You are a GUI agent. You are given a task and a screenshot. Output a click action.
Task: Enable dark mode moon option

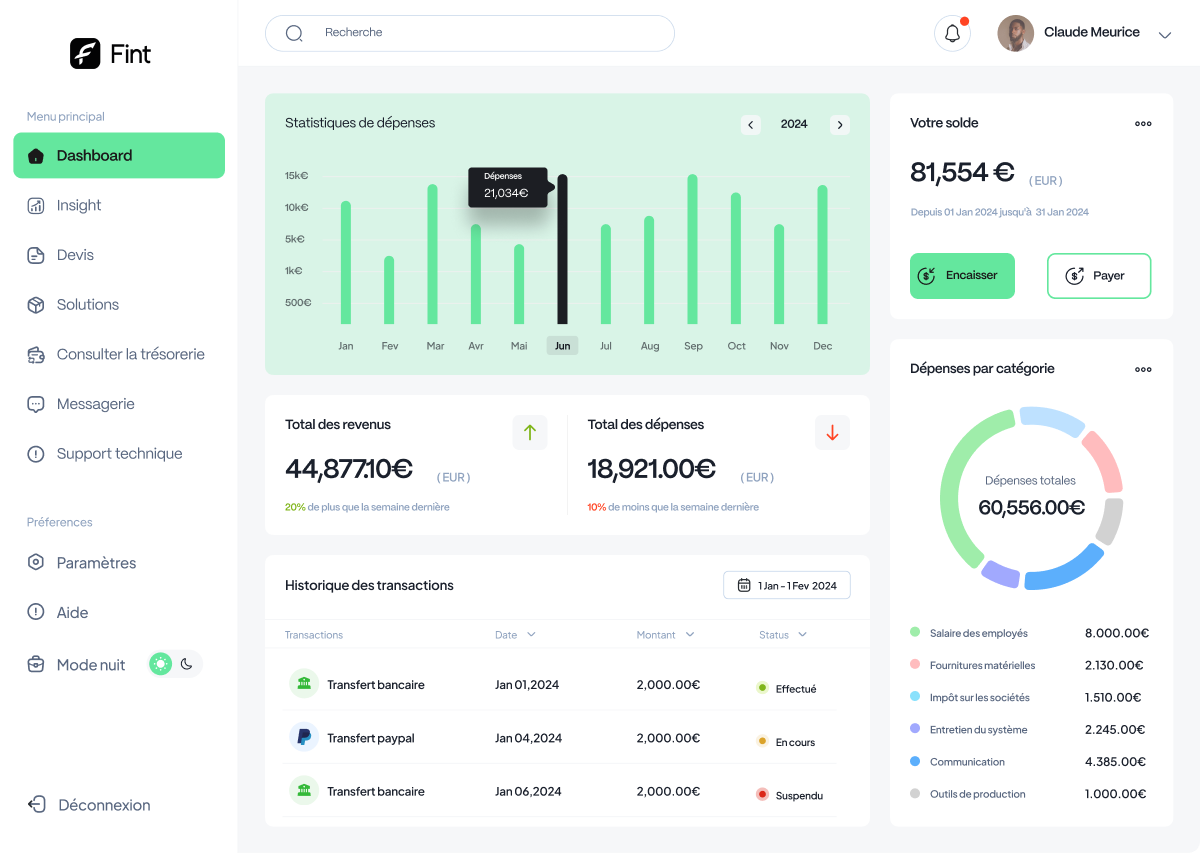pos(189,663)
